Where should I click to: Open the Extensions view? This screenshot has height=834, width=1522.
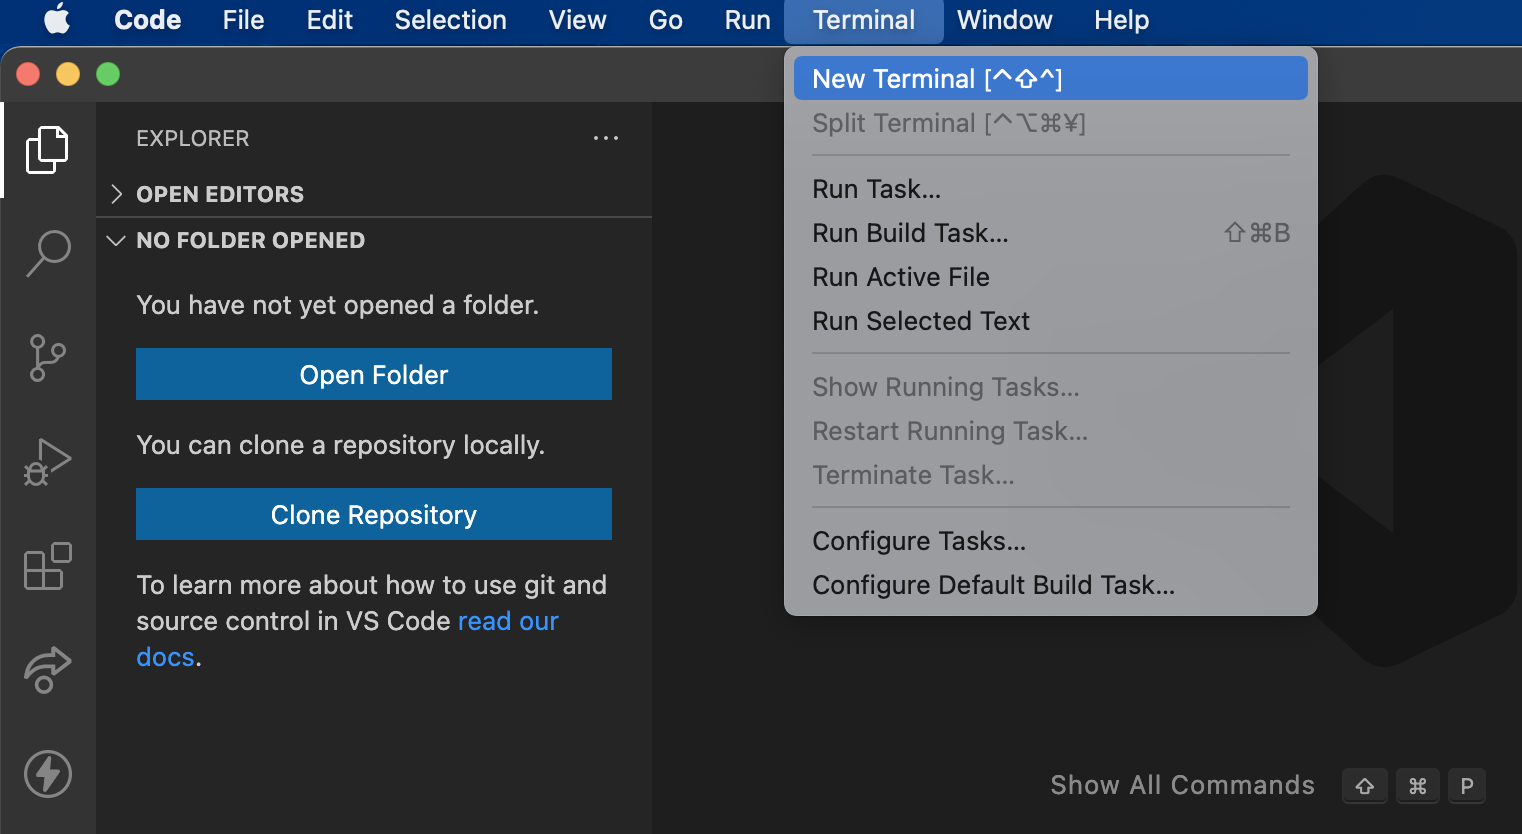tap(47, 567)
